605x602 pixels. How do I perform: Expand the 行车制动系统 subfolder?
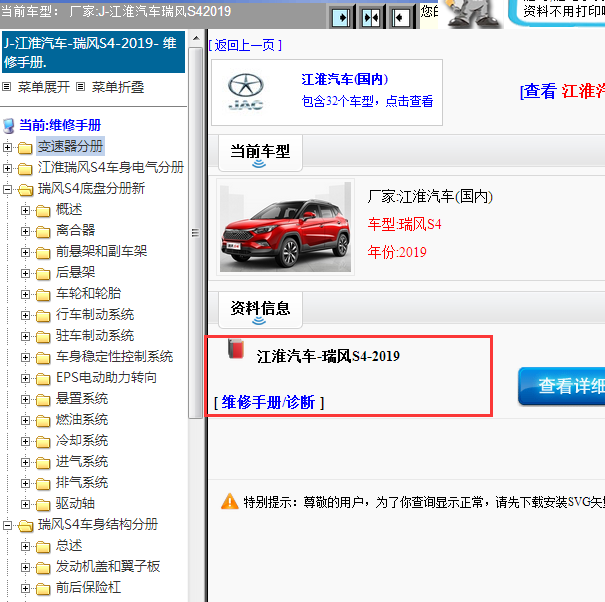(x=25, y=315)
